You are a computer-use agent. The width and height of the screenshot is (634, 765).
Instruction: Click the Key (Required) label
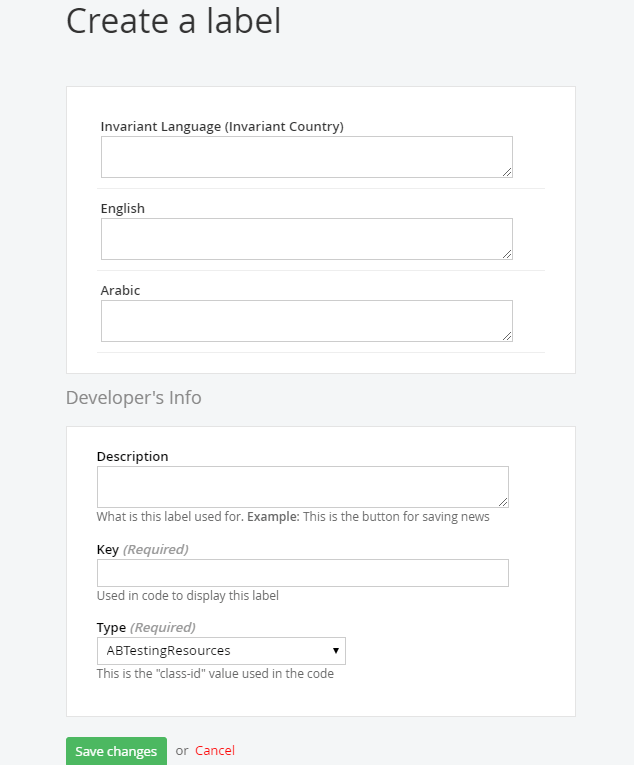(142, 550)
